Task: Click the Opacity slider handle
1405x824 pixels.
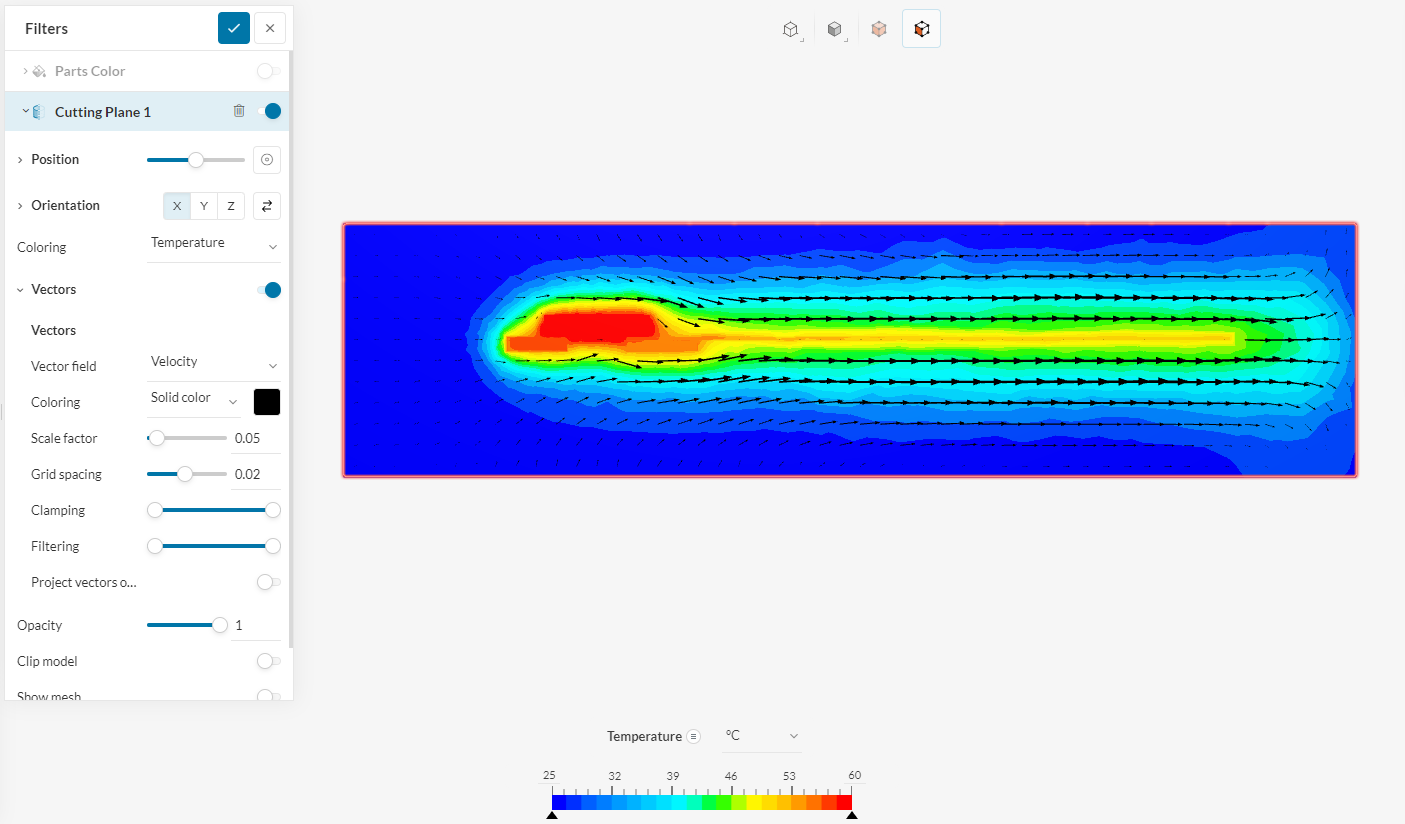Action: (220, 625)
